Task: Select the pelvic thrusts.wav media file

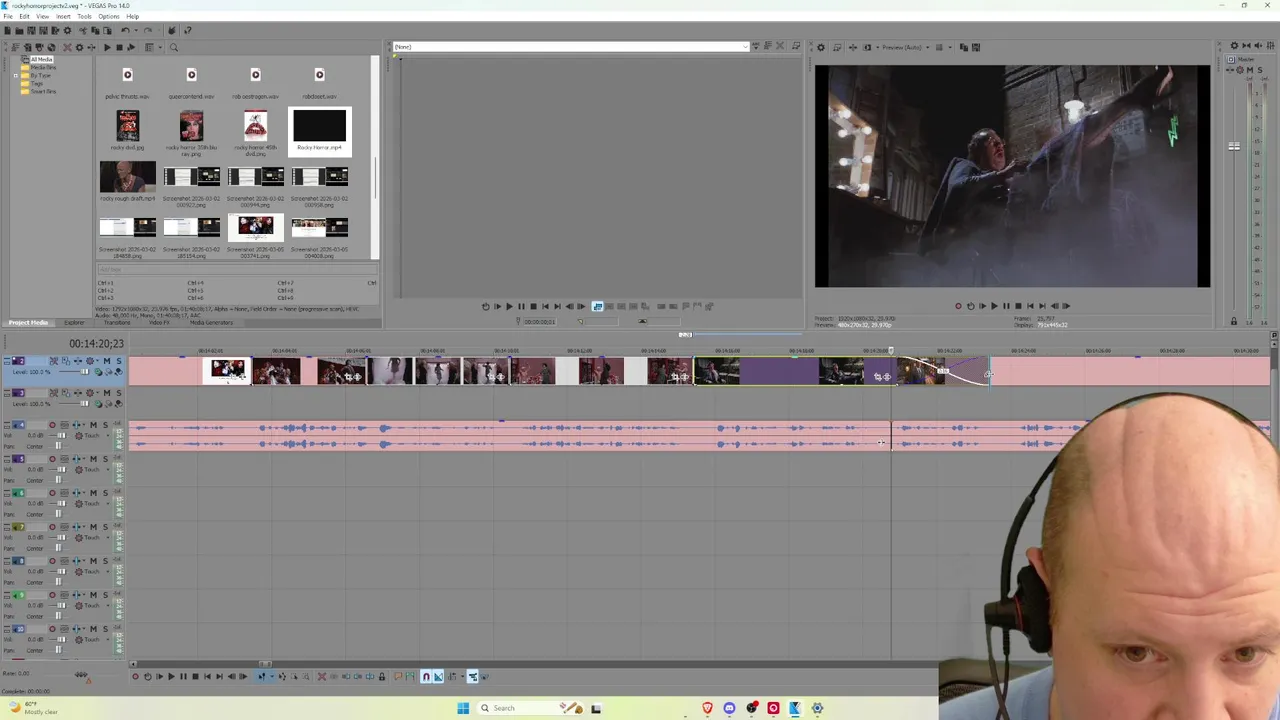Action: 127,82
